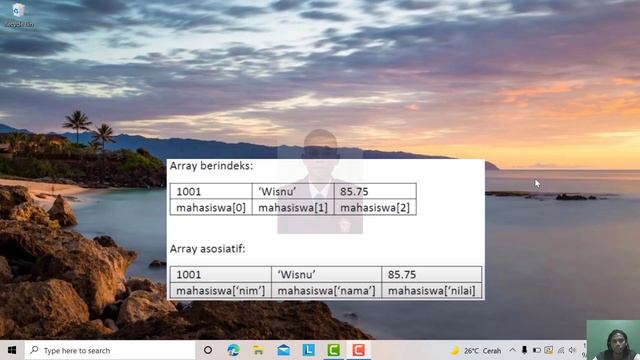
Task: Click the microphone tray icon
Action: click(x=524, y=350)
